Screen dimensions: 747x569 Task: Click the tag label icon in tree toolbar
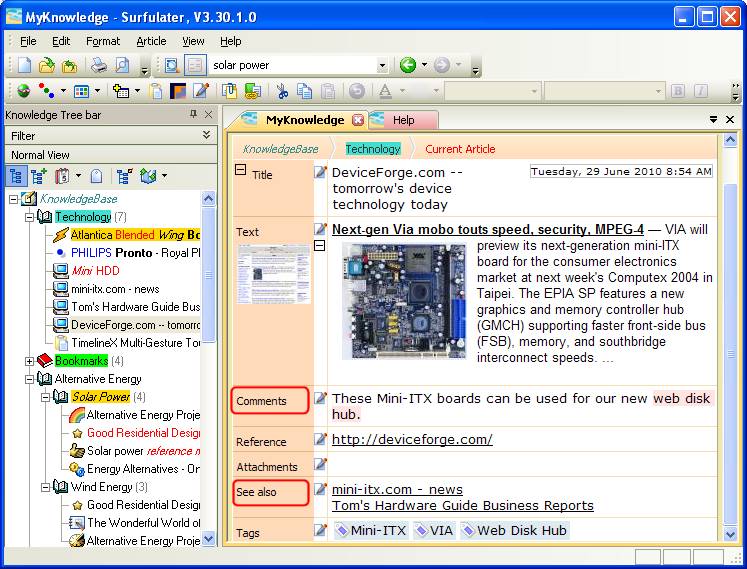(x=96, y=176)
